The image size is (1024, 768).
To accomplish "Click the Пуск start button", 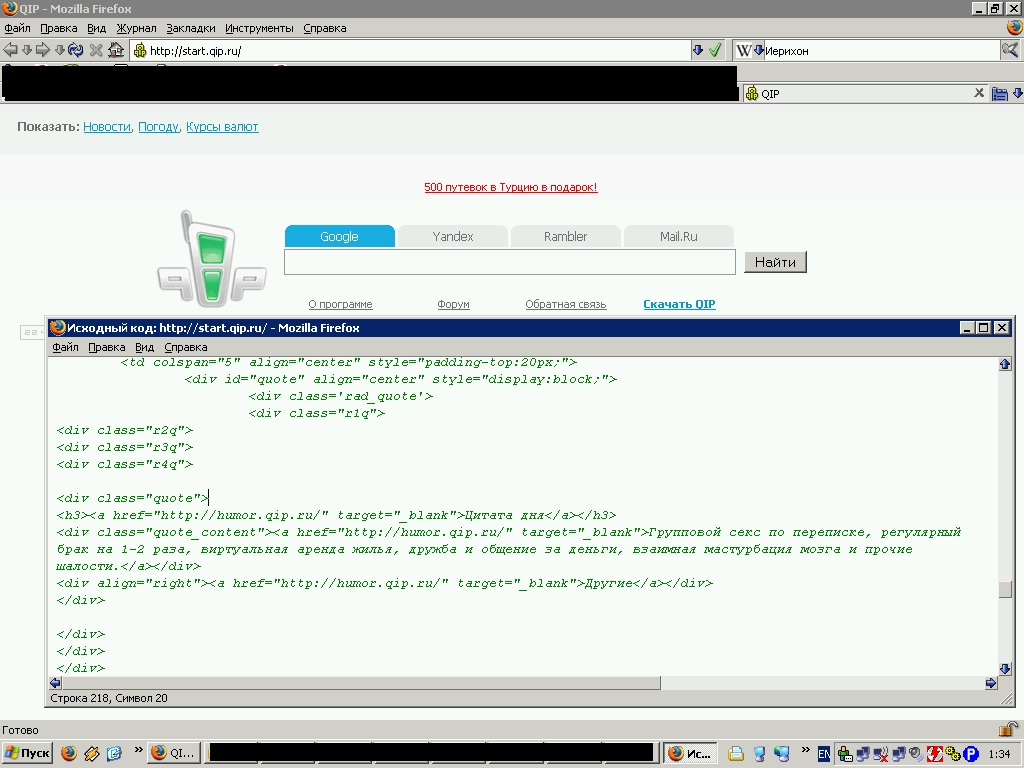I will tap(27, 753).
